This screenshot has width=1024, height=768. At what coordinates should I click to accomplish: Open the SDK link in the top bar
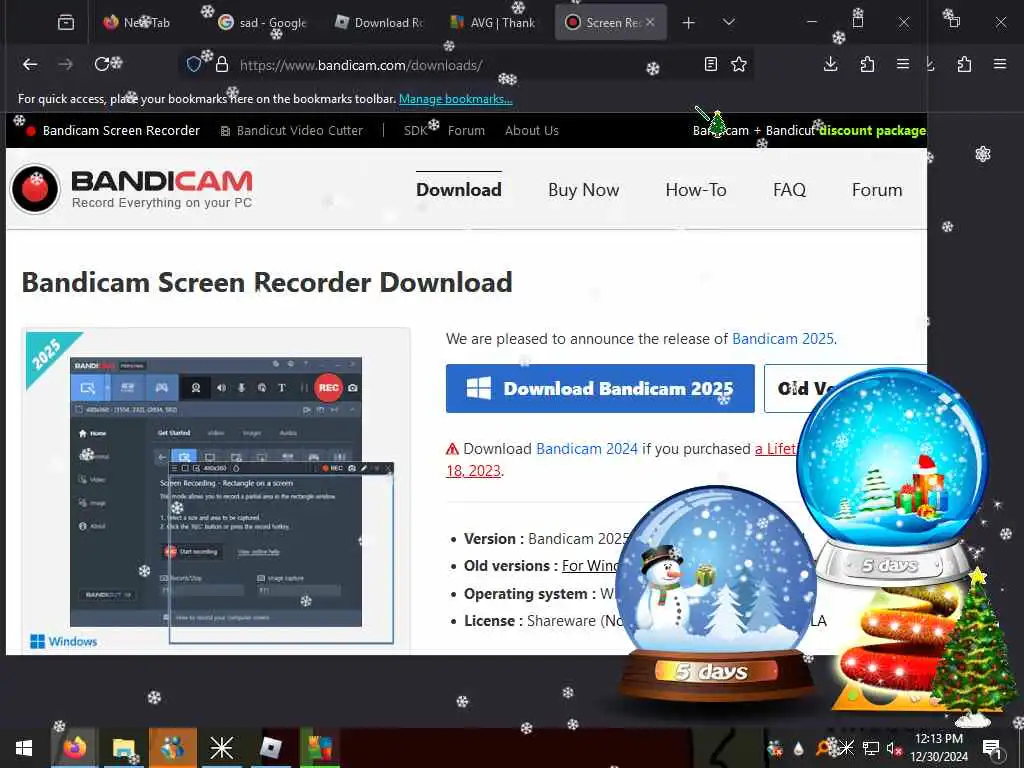tap(415, 131)
